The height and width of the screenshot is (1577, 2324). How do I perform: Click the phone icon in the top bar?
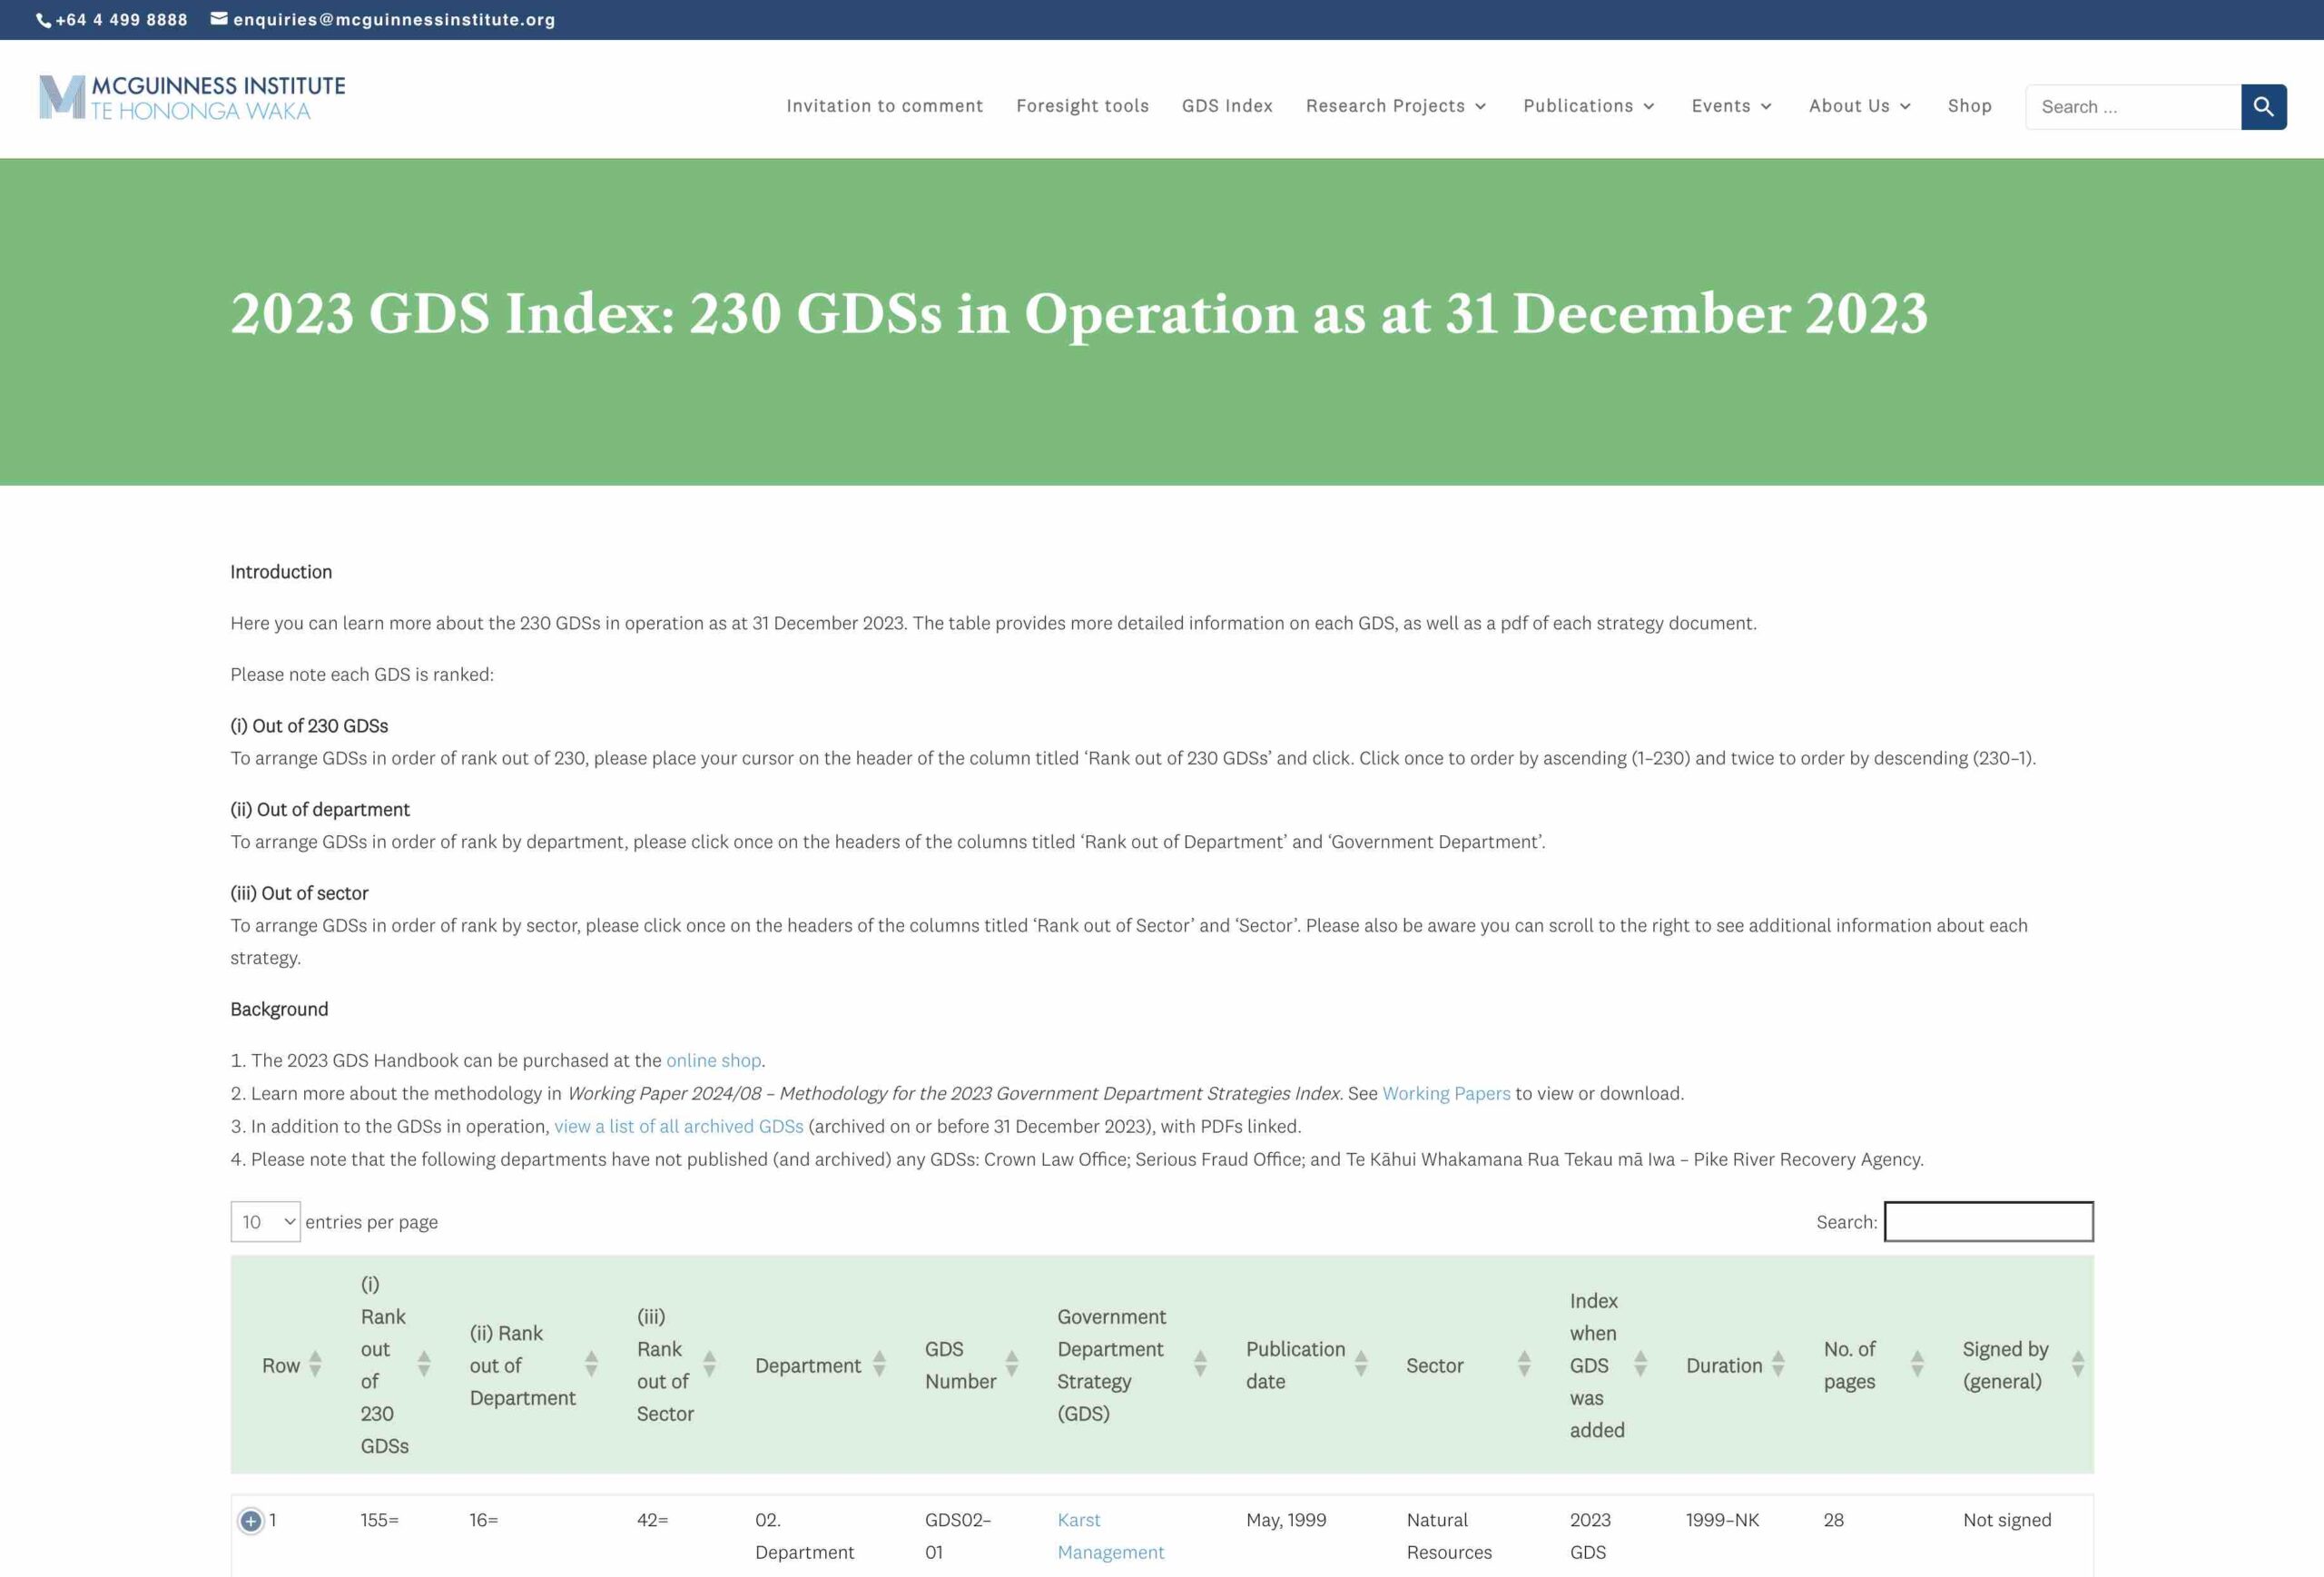43,18
